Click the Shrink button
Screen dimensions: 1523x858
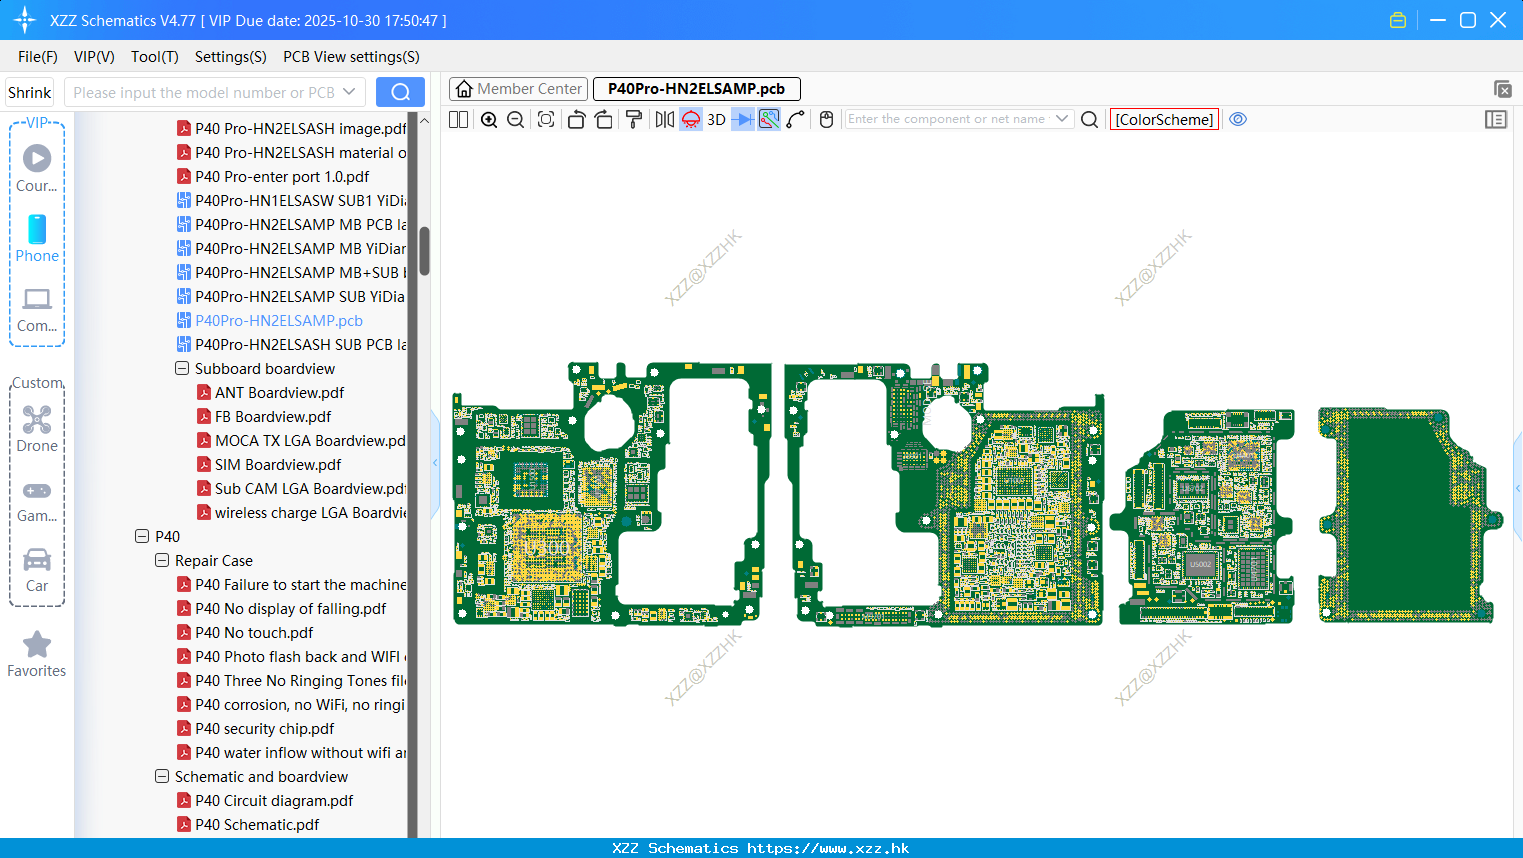[x=30, y=92]
